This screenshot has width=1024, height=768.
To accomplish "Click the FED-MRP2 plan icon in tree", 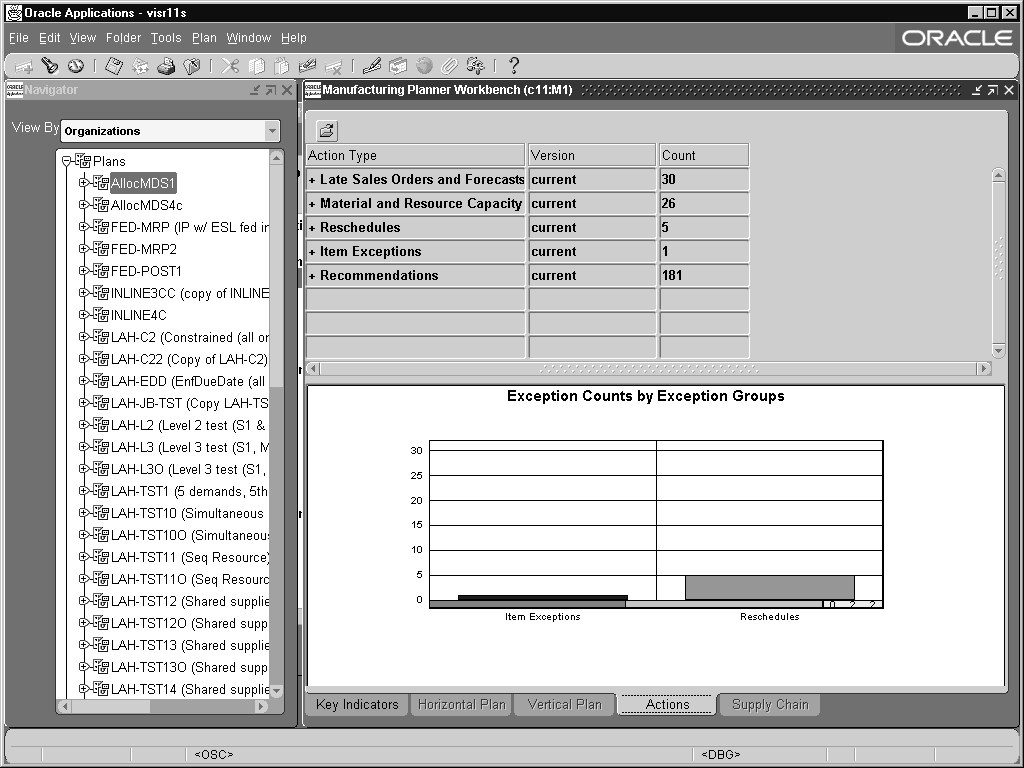I will (x=101, y=248).
